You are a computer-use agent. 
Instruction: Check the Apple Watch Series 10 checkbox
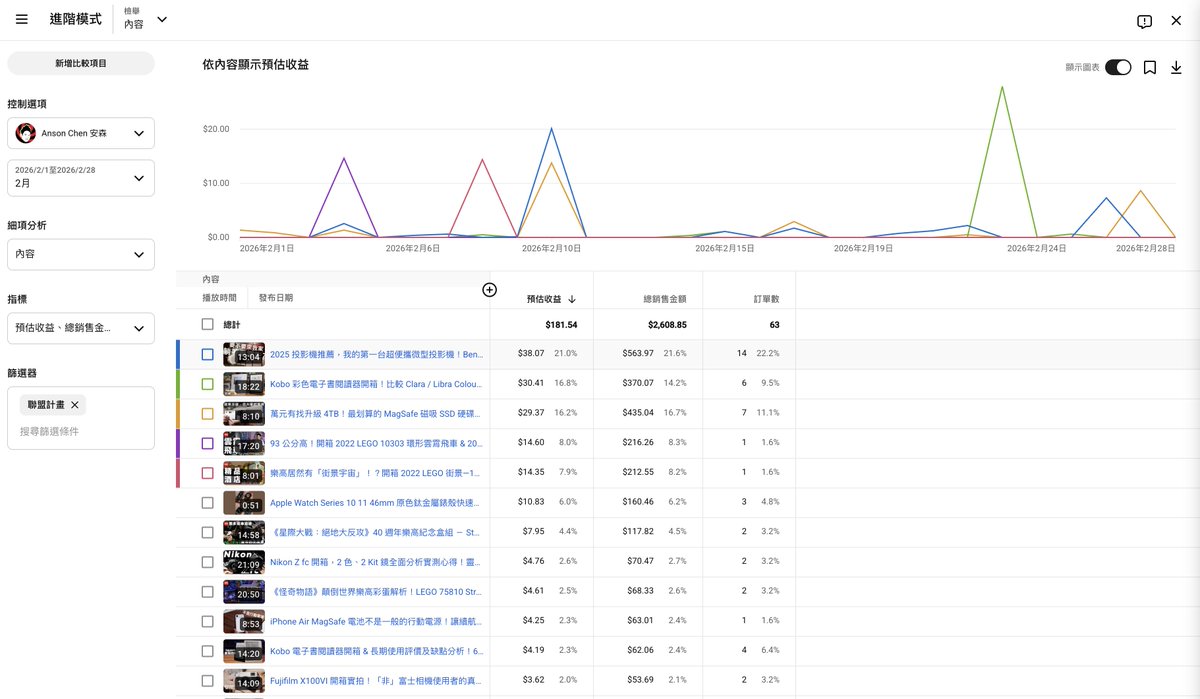[x=207, y=503]
